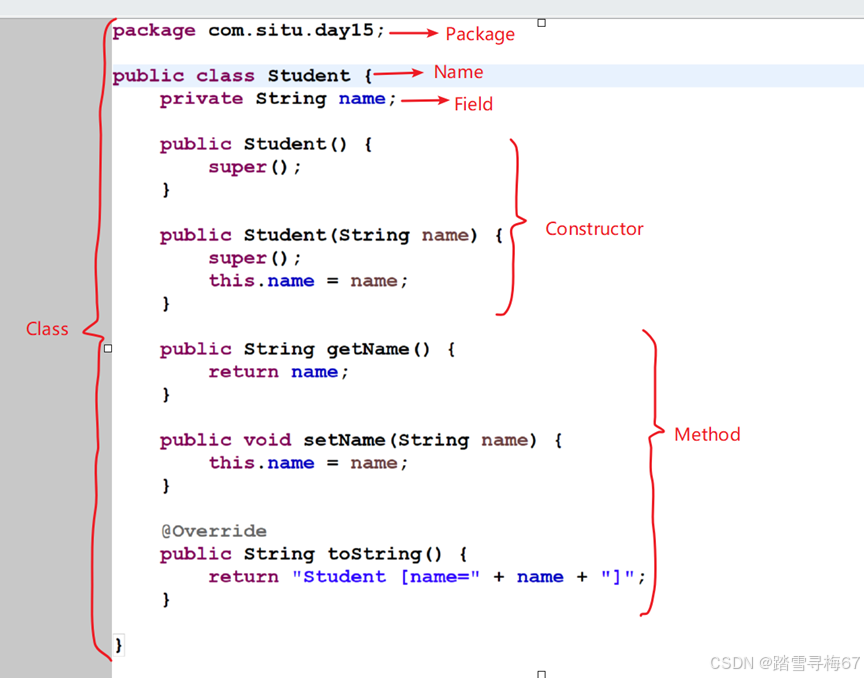Click the no-argument public Student() constructor header
Image resolution: width=864 pixels, height=678 pixels.
(266, 144)
